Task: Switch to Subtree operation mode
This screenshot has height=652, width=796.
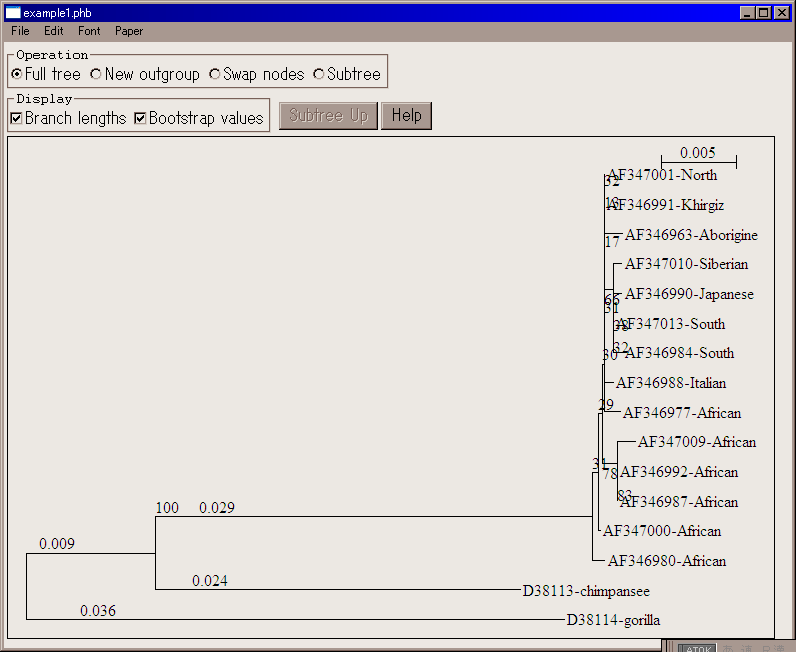Action: pos(319,74)
